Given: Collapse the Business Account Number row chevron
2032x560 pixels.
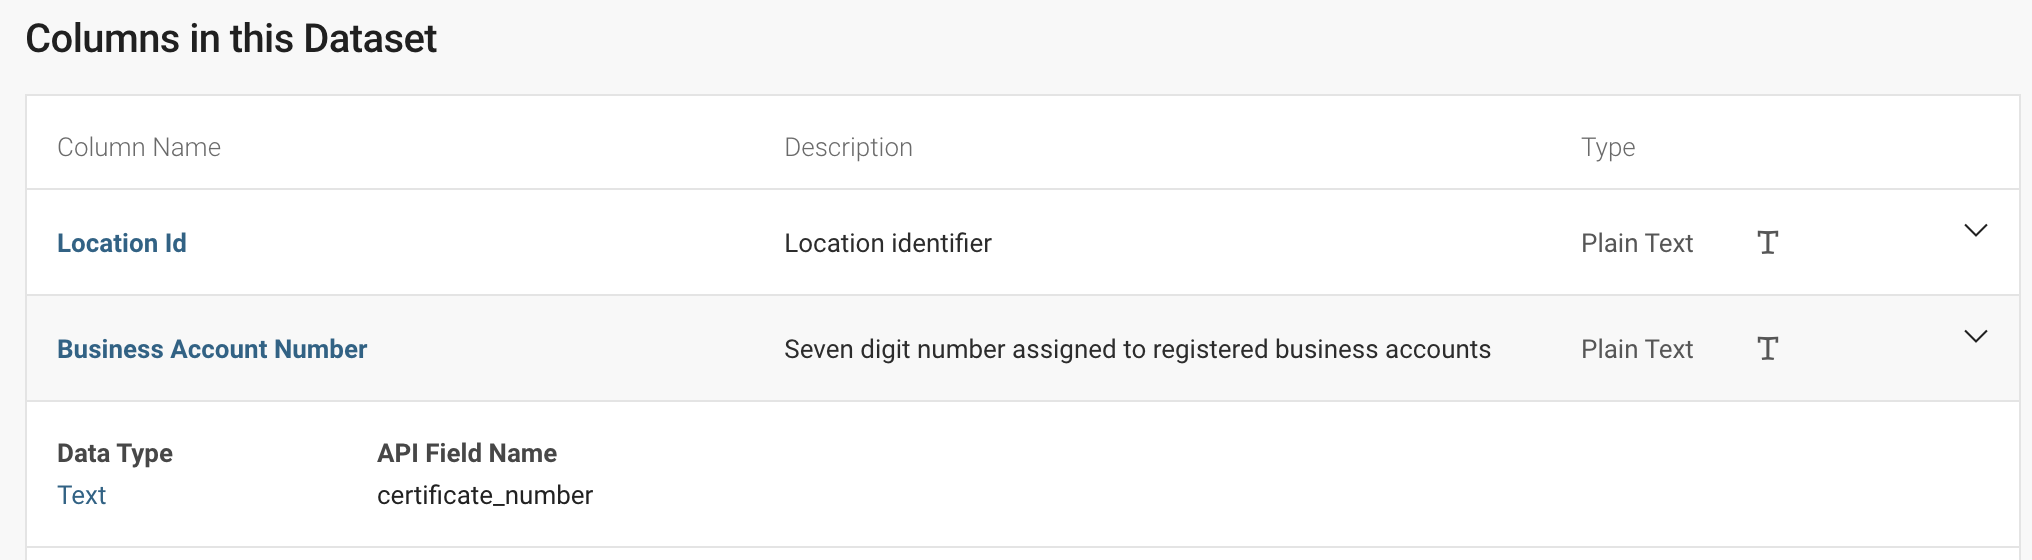Looking at the screenshot, I should pos(1975,337).
